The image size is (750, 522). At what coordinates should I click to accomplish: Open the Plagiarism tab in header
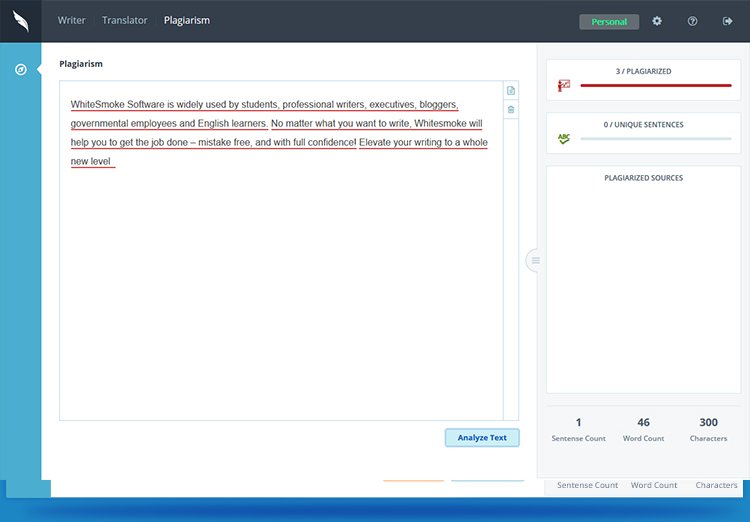point(187,20)
